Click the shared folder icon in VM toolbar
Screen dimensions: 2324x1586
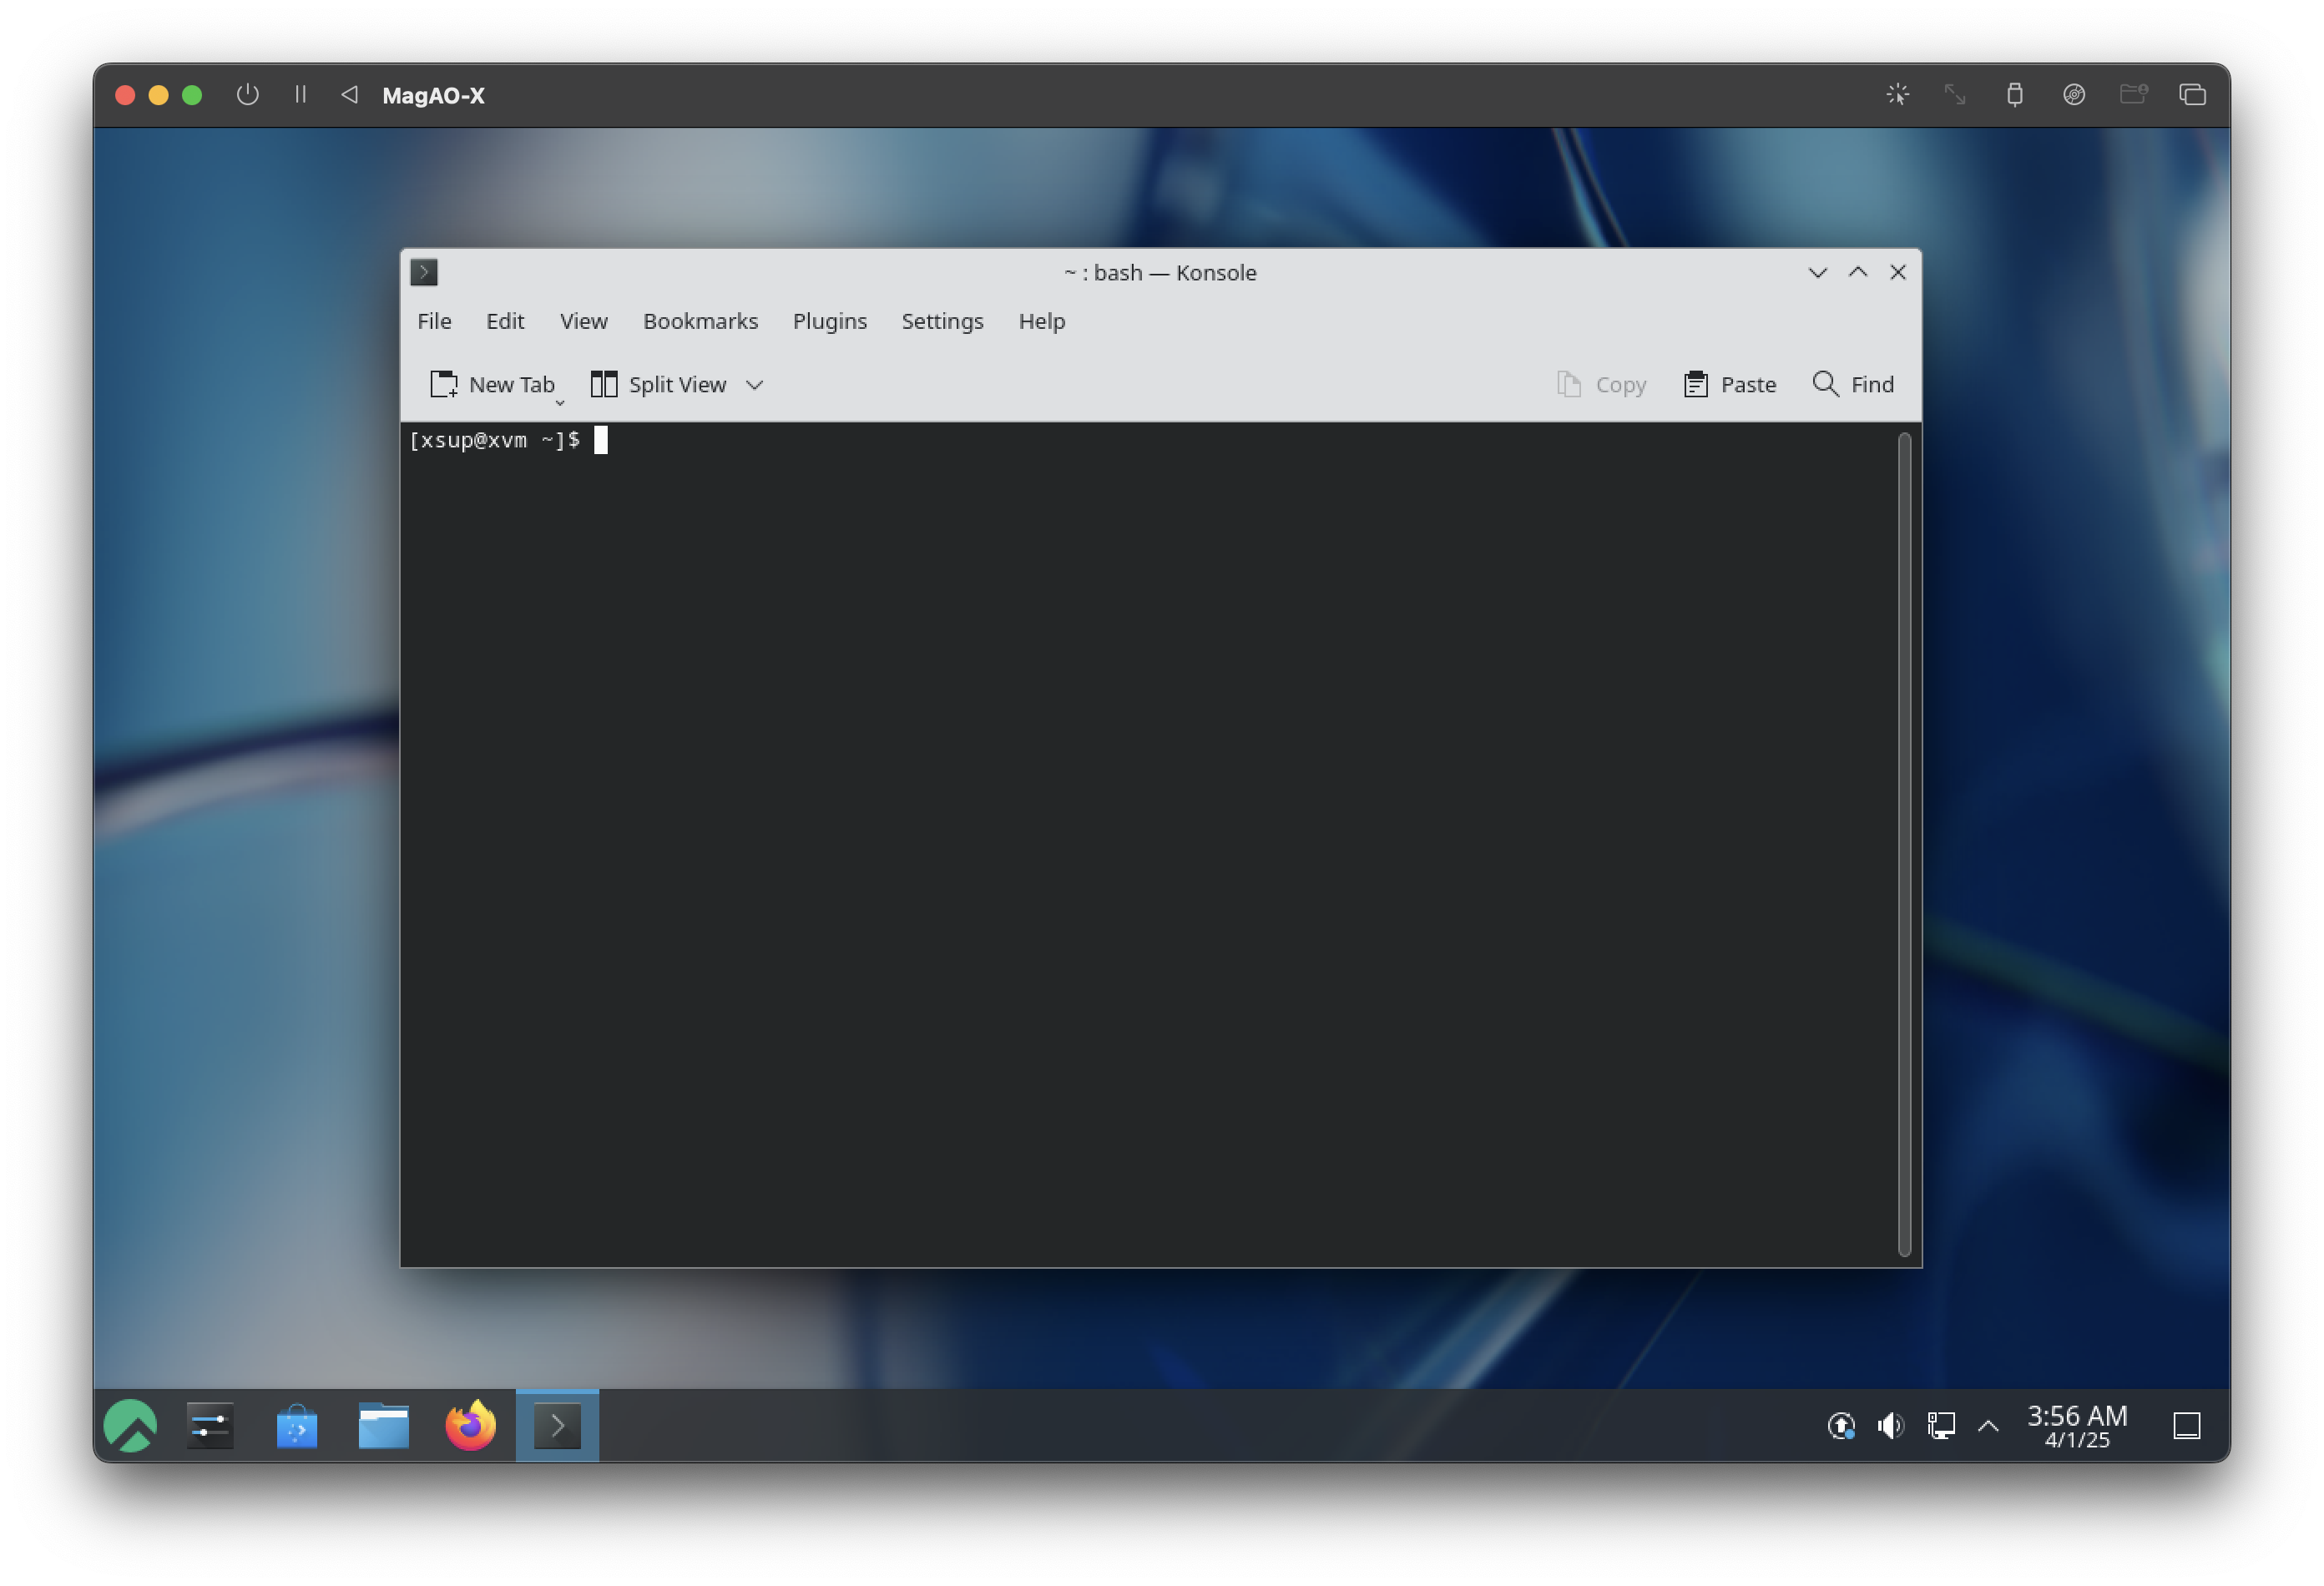(2133, 94)
